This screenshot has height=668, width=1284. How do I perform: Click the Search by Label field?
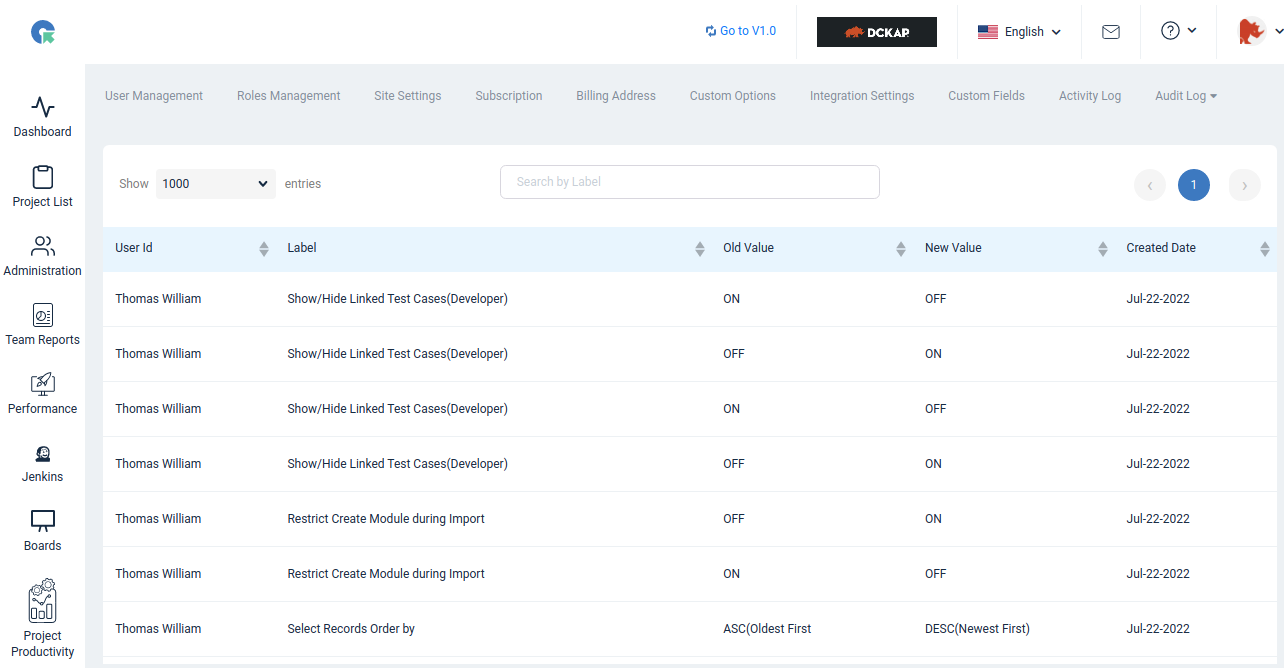(x=690, y=182)
